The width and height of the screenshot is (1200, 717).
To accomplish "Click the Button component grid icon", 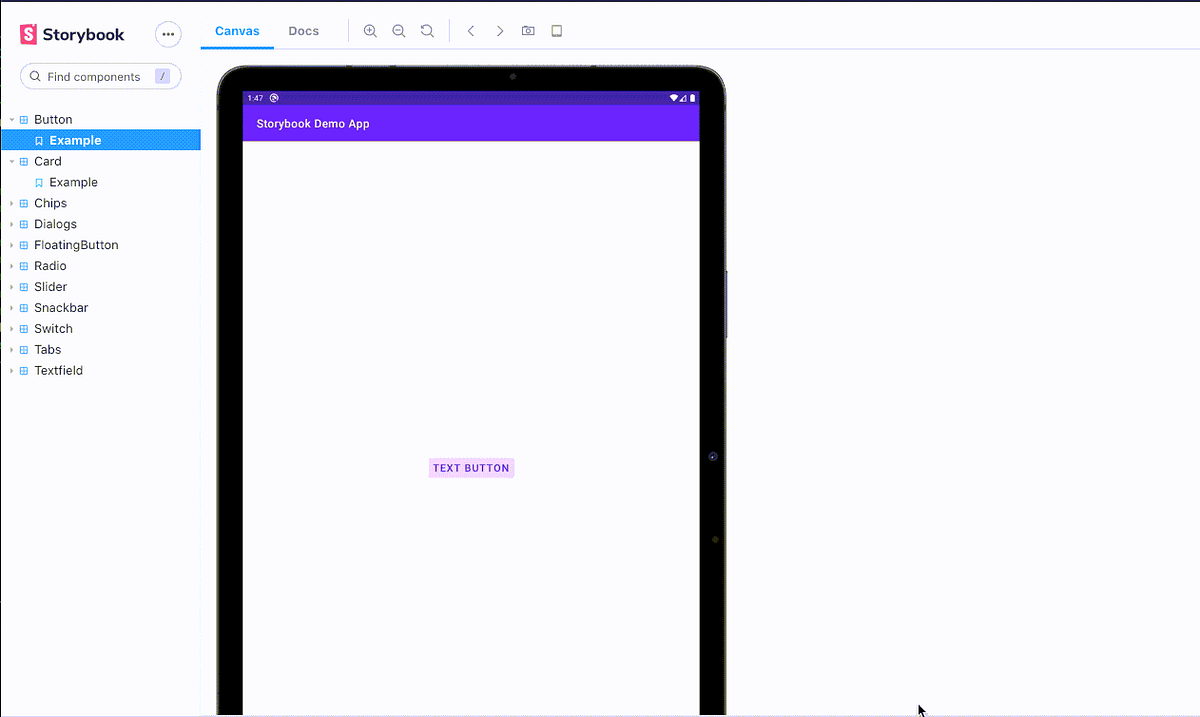I will click(x=23, y=119).
